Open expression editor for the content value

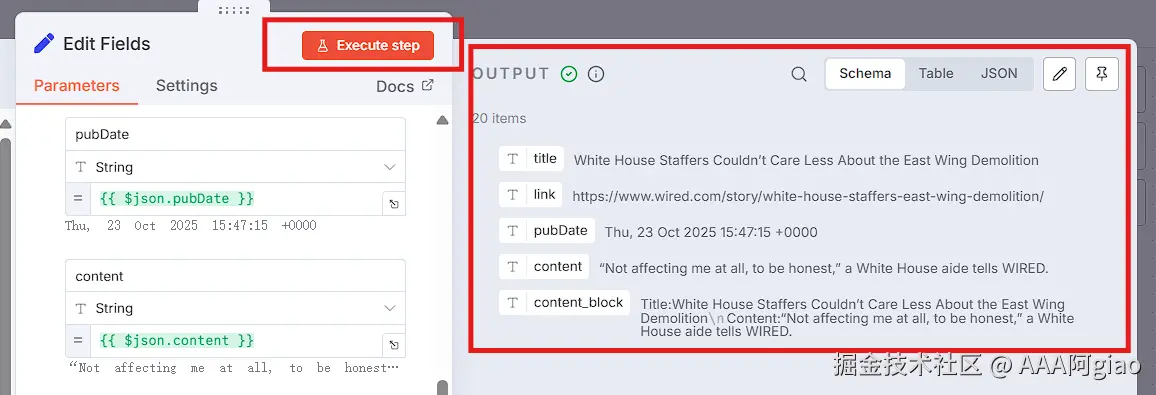click(x=394, y=345)
